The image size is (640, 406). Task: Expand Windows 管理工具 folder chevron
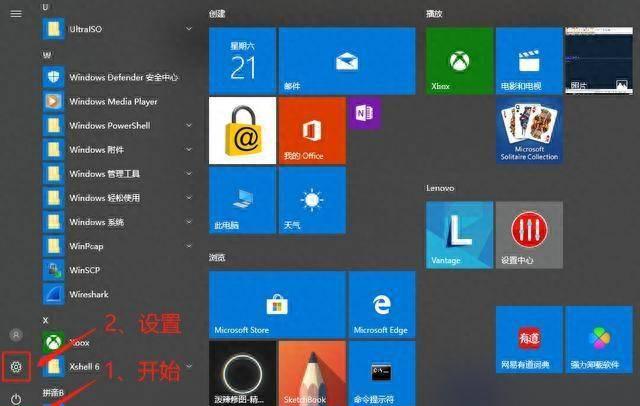point(189,174)
